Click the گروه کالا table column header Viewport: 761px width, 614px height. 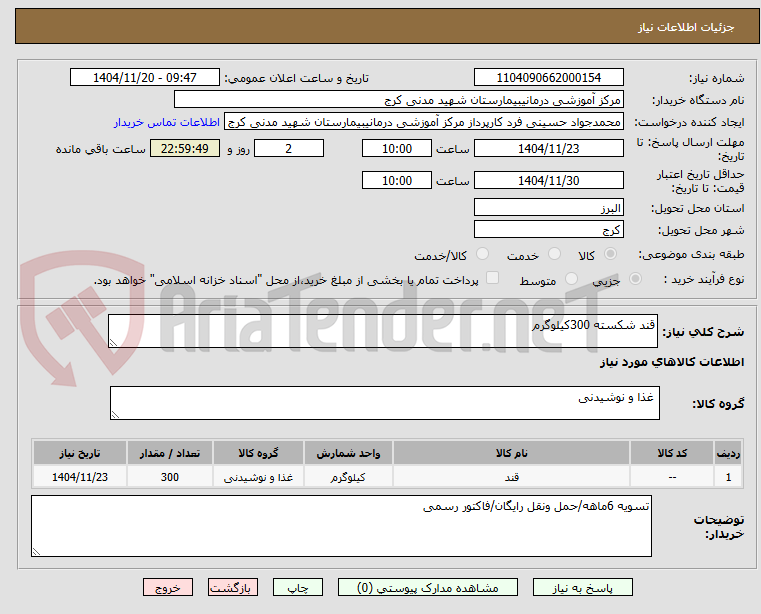258,453
